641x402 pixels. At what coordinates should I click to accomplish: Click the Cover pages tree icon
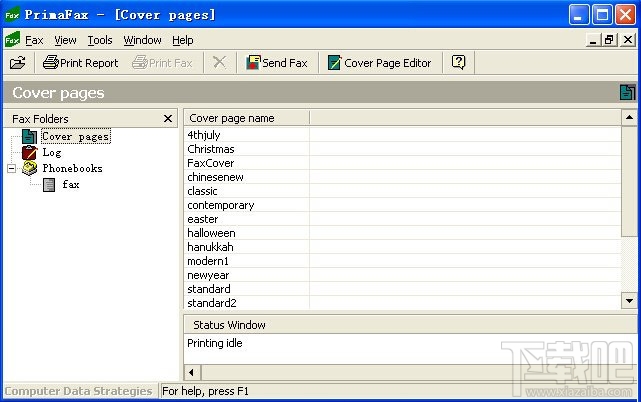pos(29,137)
